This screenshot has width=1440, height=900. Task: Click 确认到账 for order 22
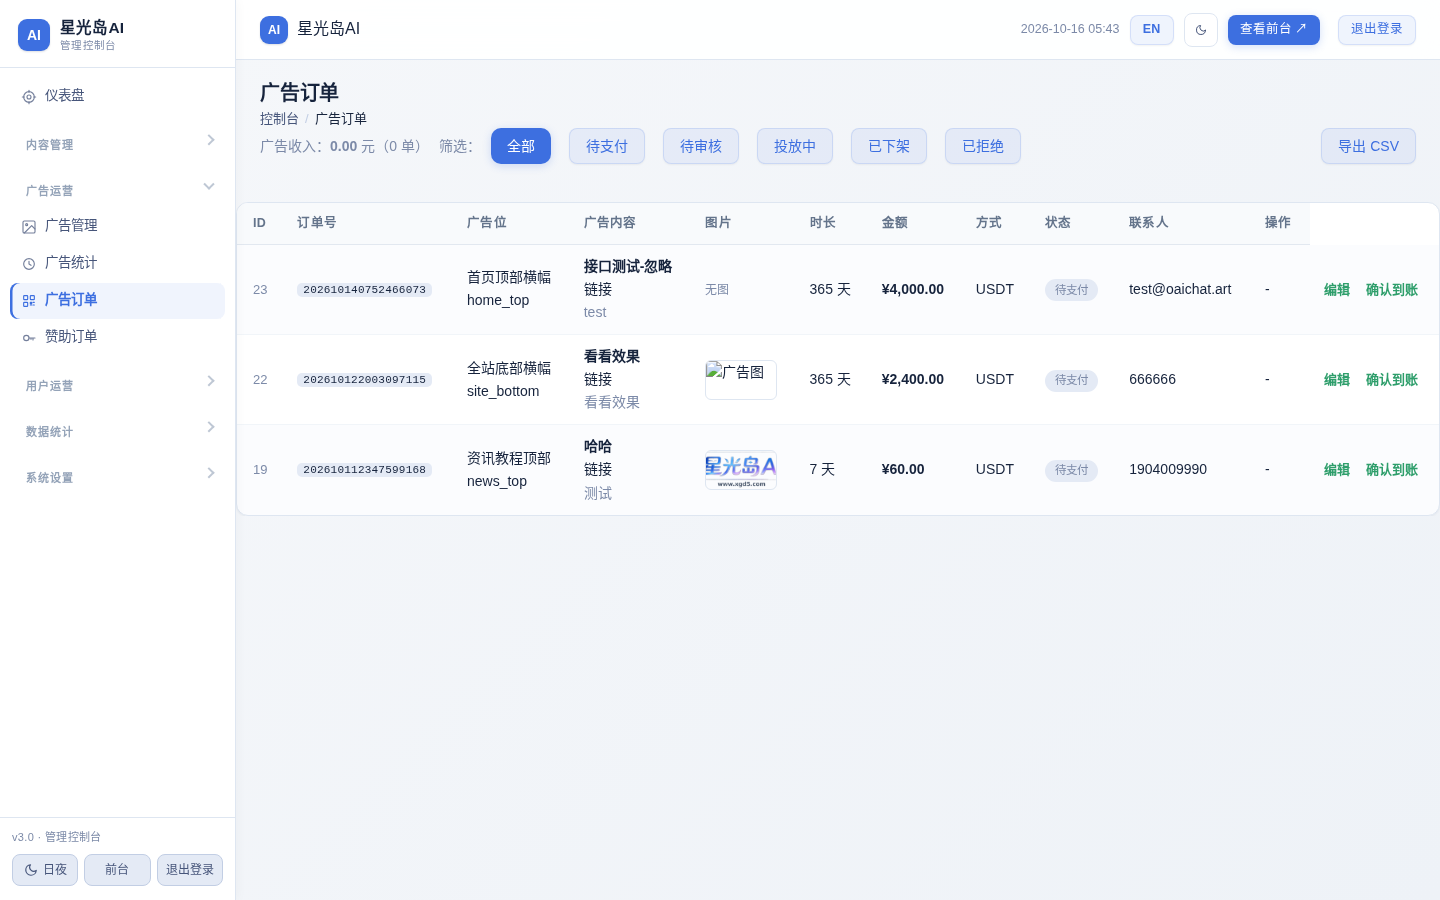coord(1392,380)
